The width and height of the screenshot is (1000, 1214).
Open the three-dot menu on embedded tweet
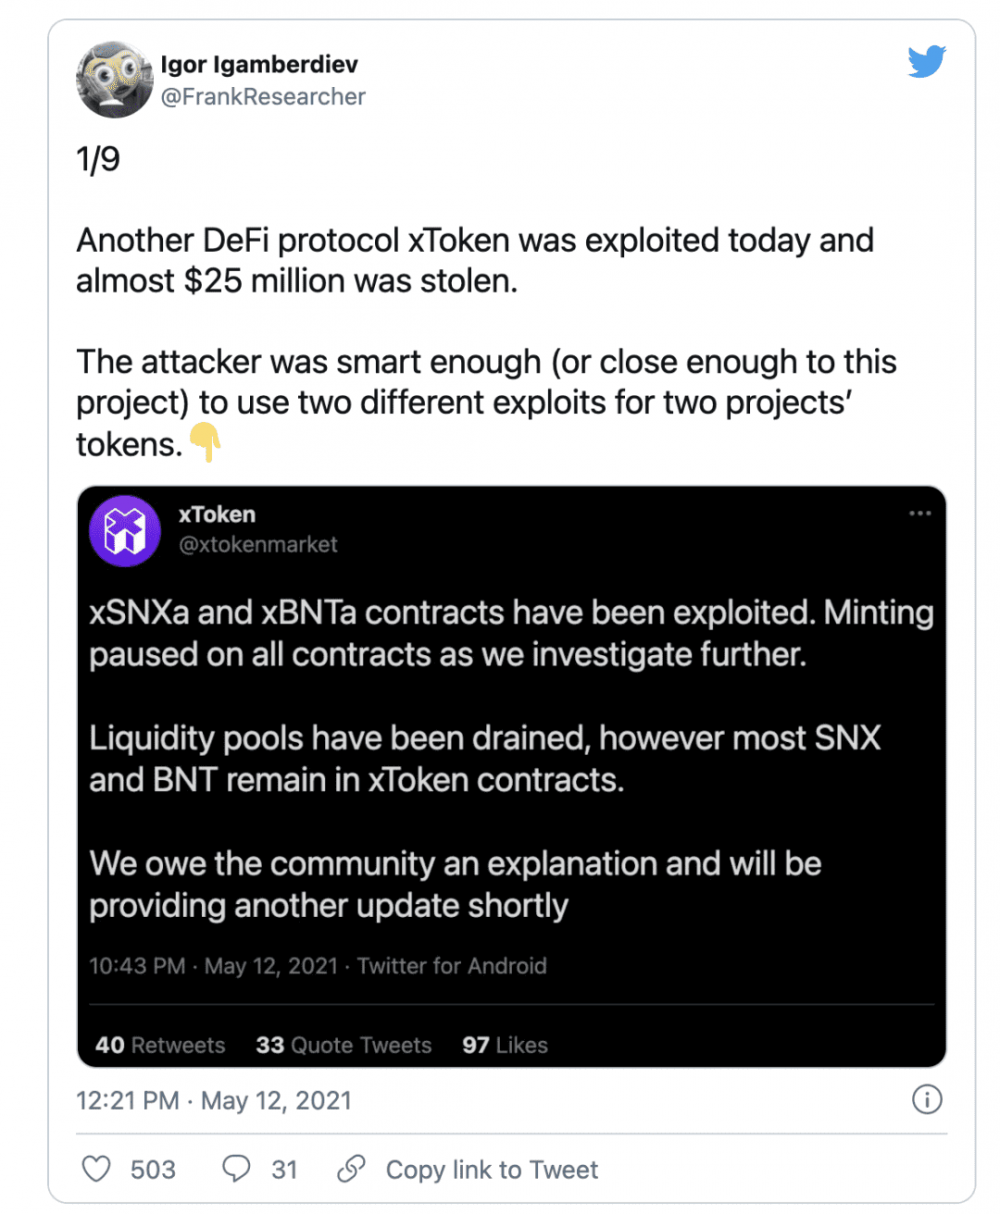click(x=921, y=513)
